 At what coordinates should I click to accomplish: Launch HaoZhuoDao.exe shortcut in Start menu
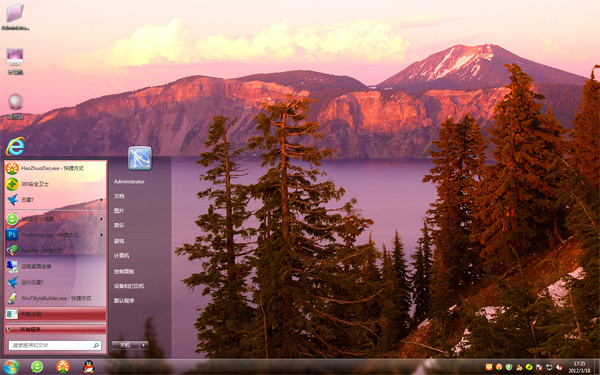coord(55,168)
